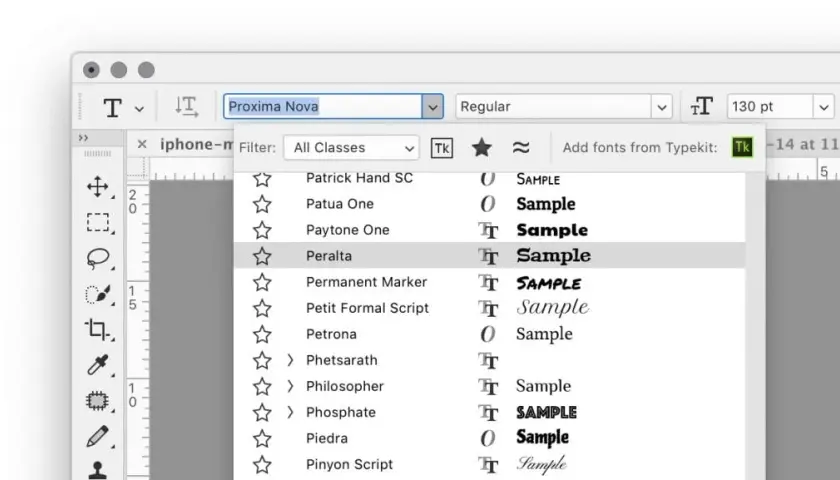Viewport: 840px width, 480px height.
Task: Click the Permanent Marker SAMPLE preview
Action: click(x=549, y=283)
